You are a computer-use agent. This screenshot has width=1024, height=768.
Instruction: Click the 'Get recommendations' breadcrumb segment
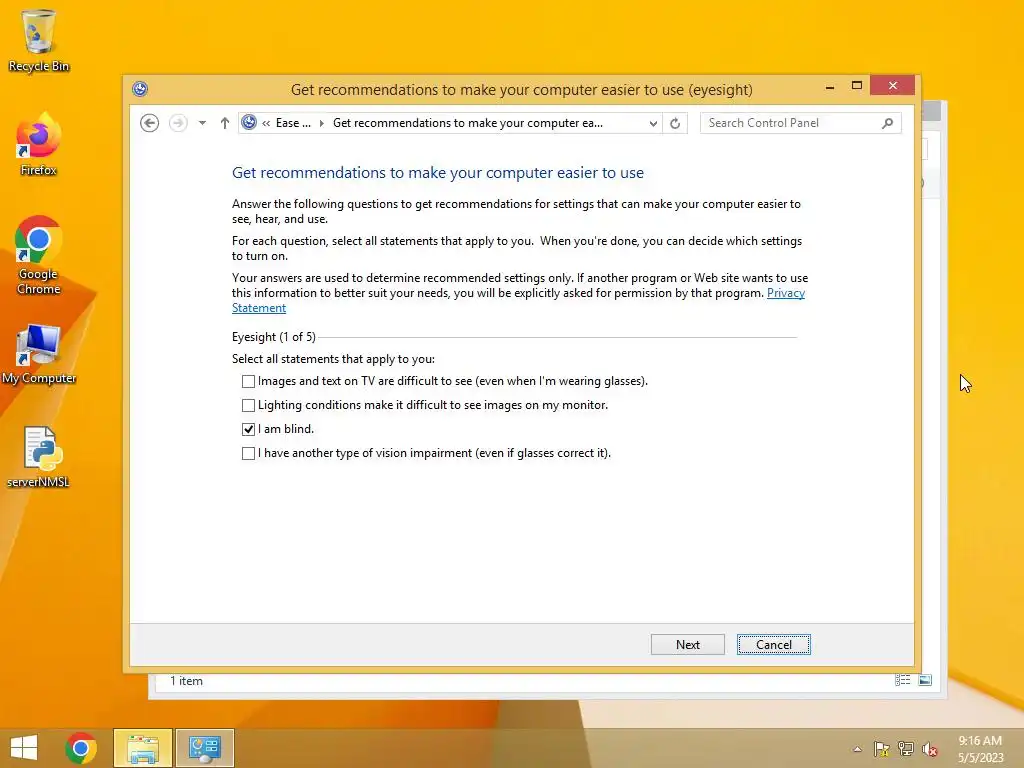(x=468, y=123)
